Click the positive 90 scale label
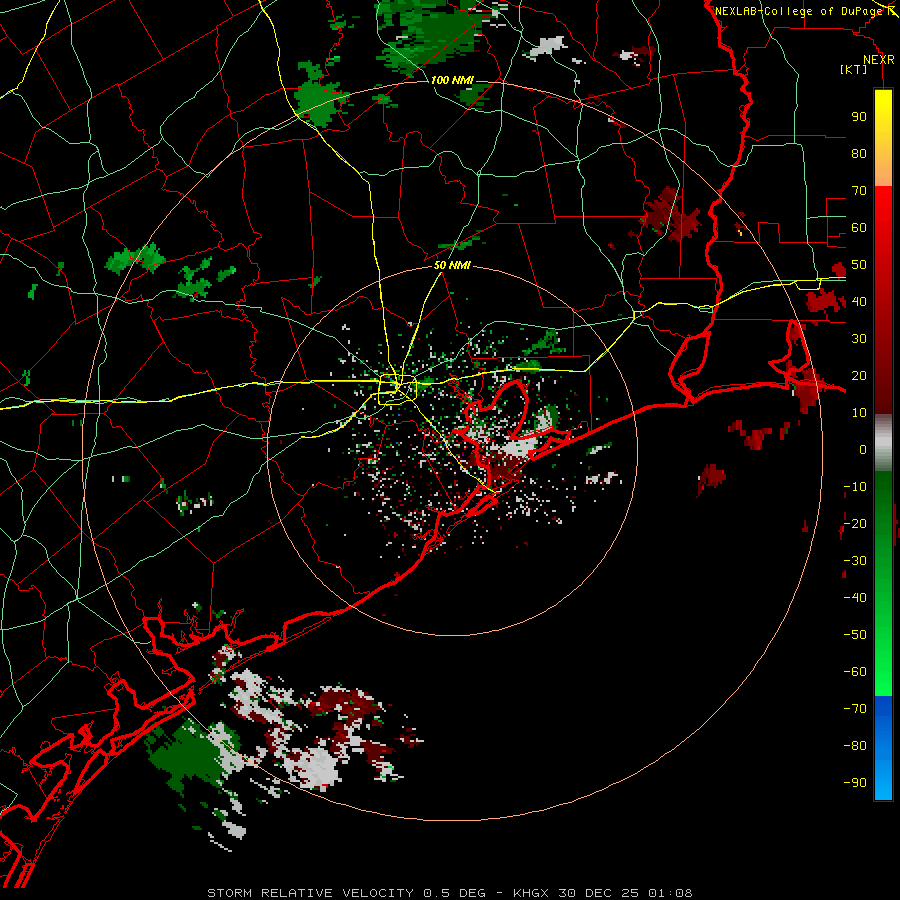This screenshot has height=900, width=900. pyautogui.click(x=859, y=117)
